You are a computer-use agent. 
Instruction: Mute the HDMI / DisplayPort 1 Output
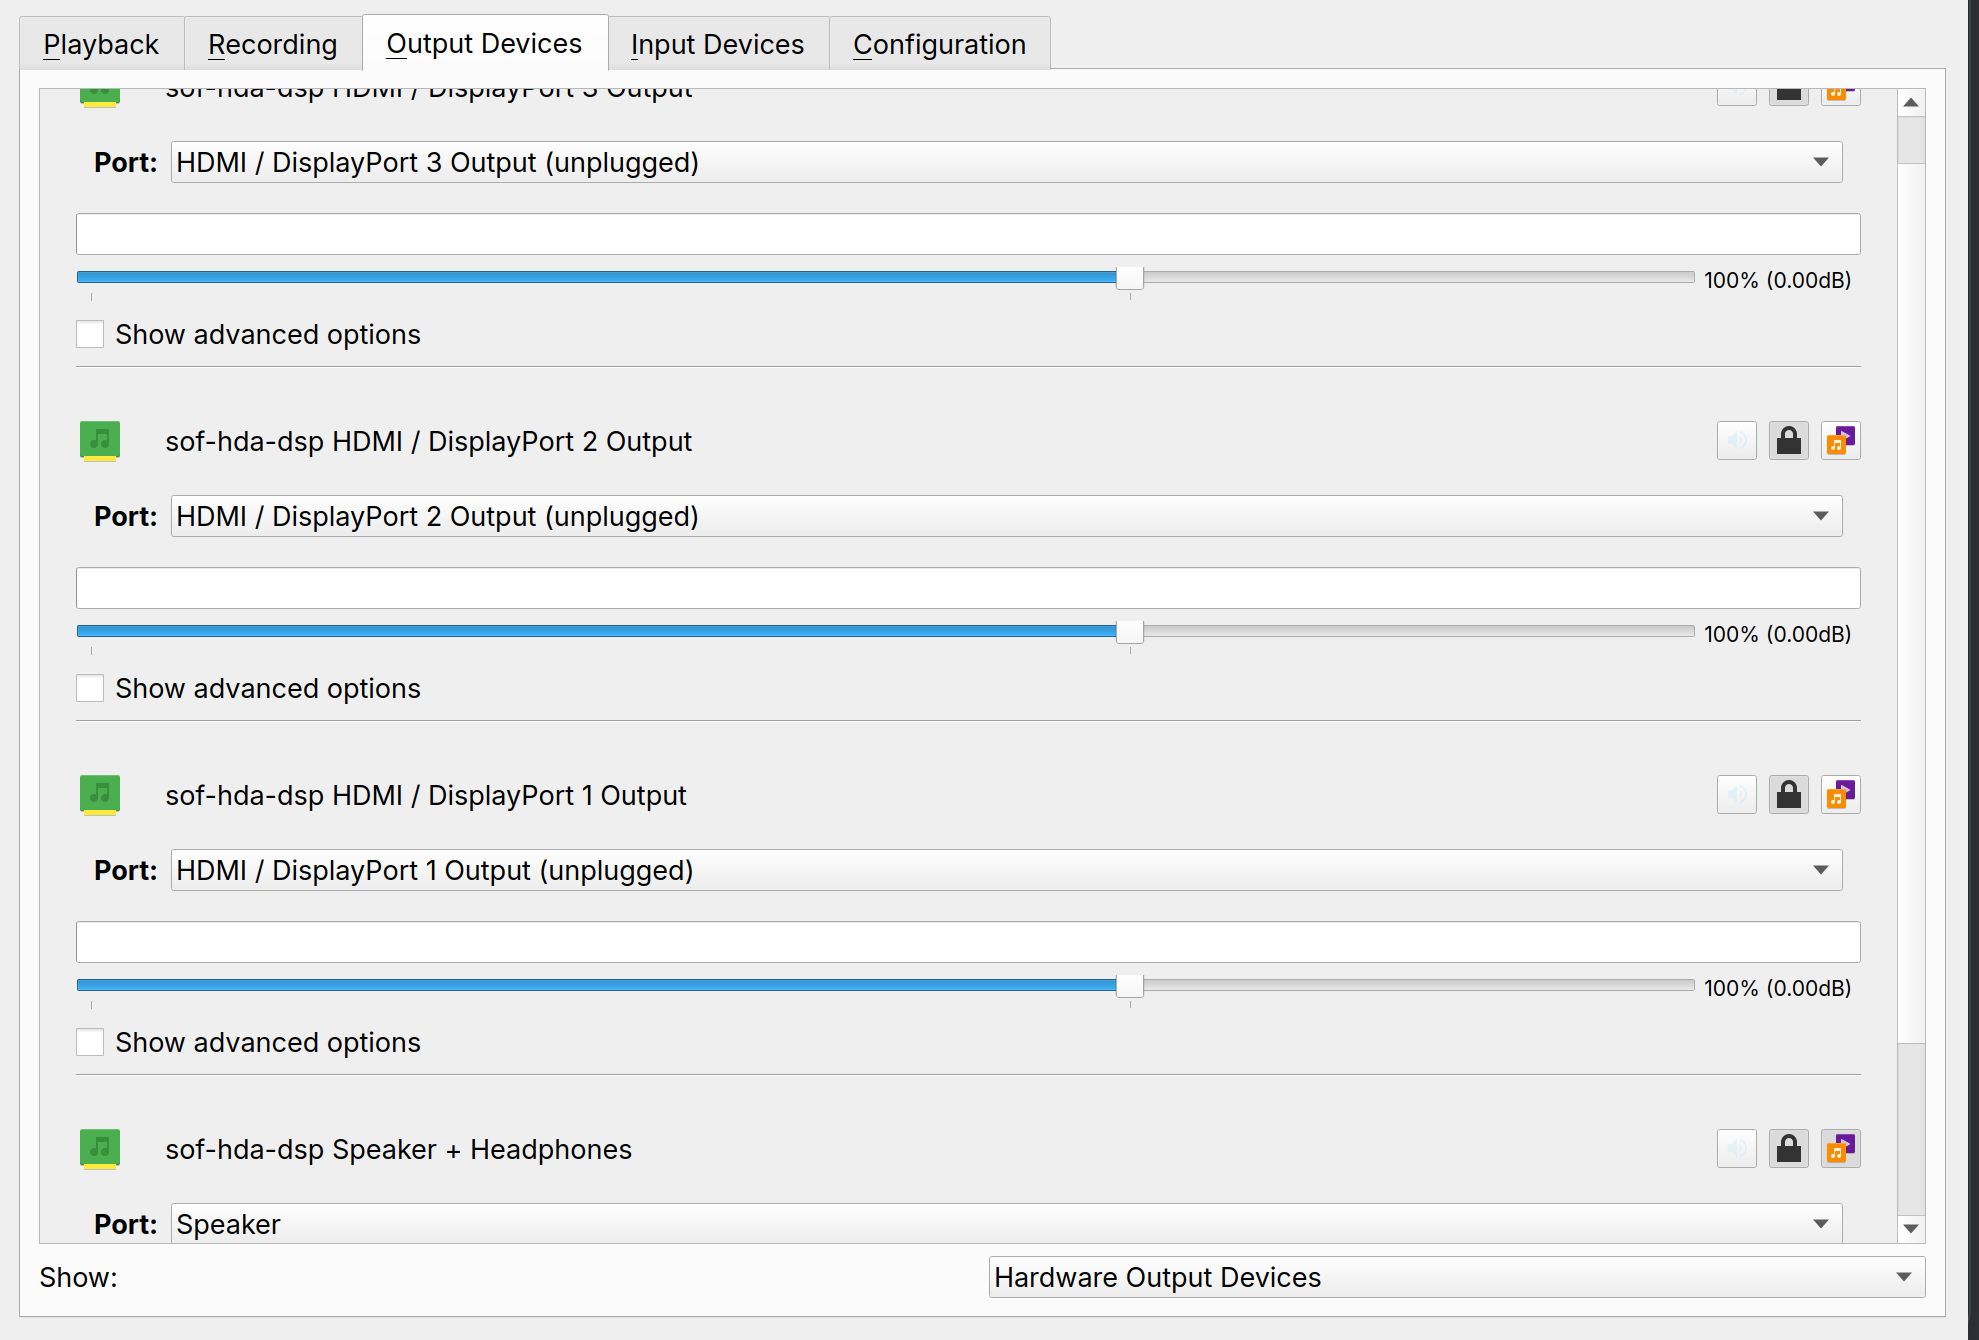click(1737, 795)
